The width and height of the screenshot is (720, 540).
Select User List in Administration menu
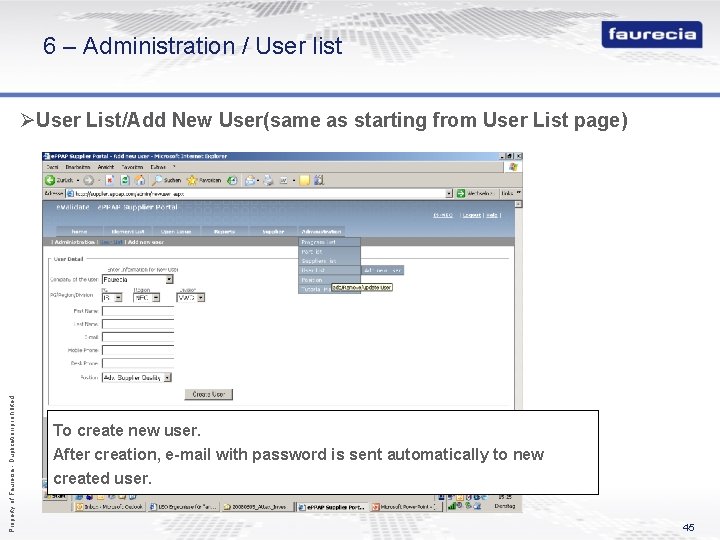pyautogui.click(x=329, y=270)
